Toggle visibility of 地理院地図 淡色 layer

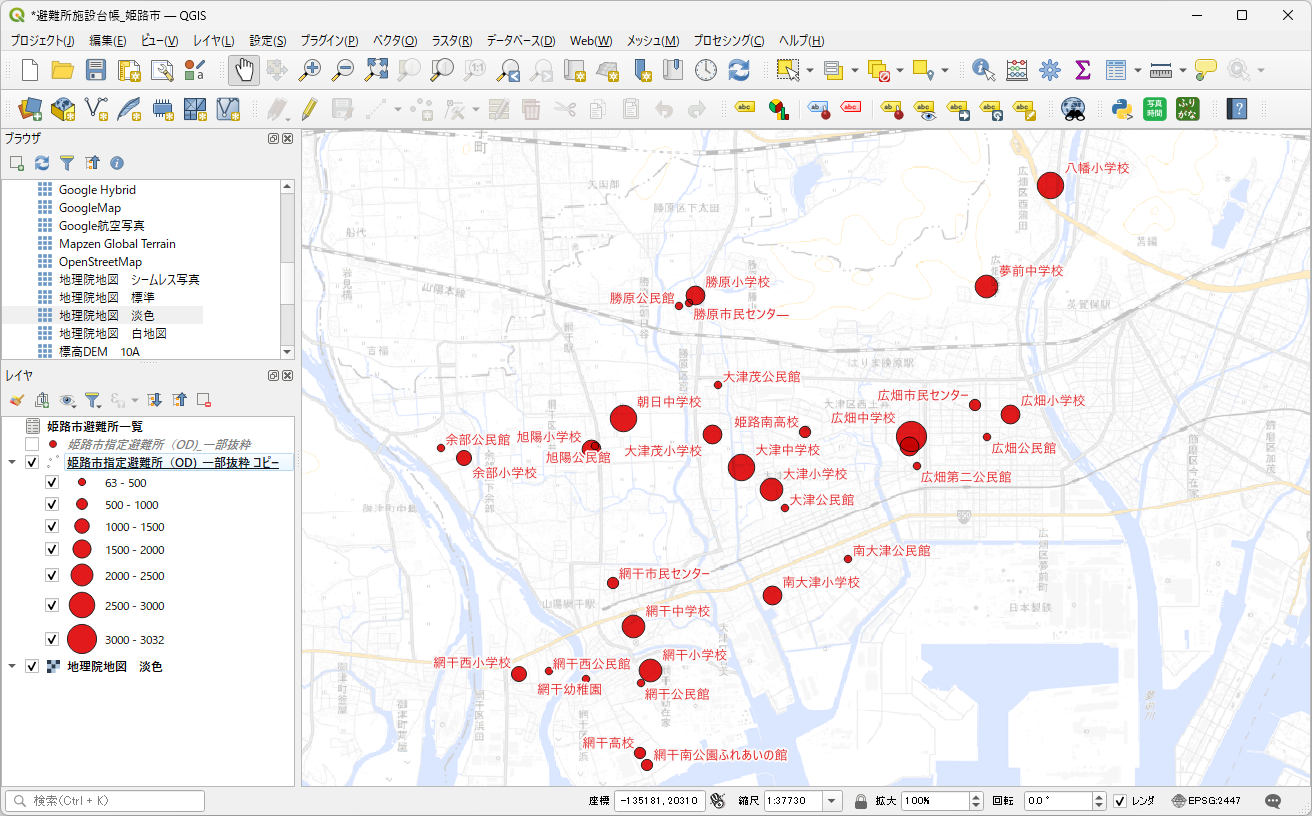(32, 666)
